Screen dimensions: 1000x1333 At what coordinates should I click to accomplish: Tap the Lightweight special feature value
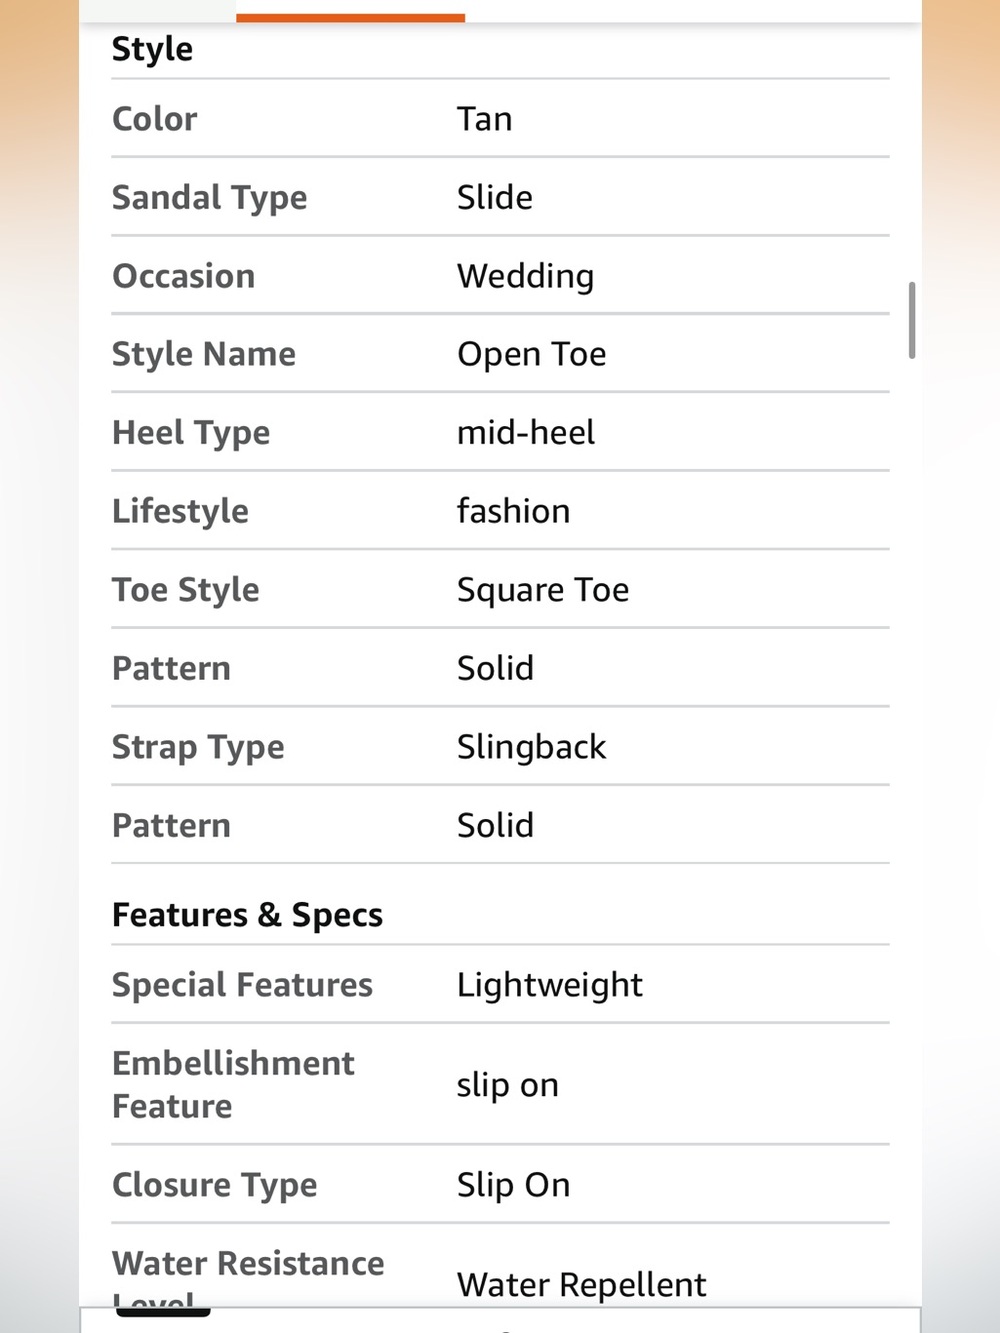[x=549, y=985]
